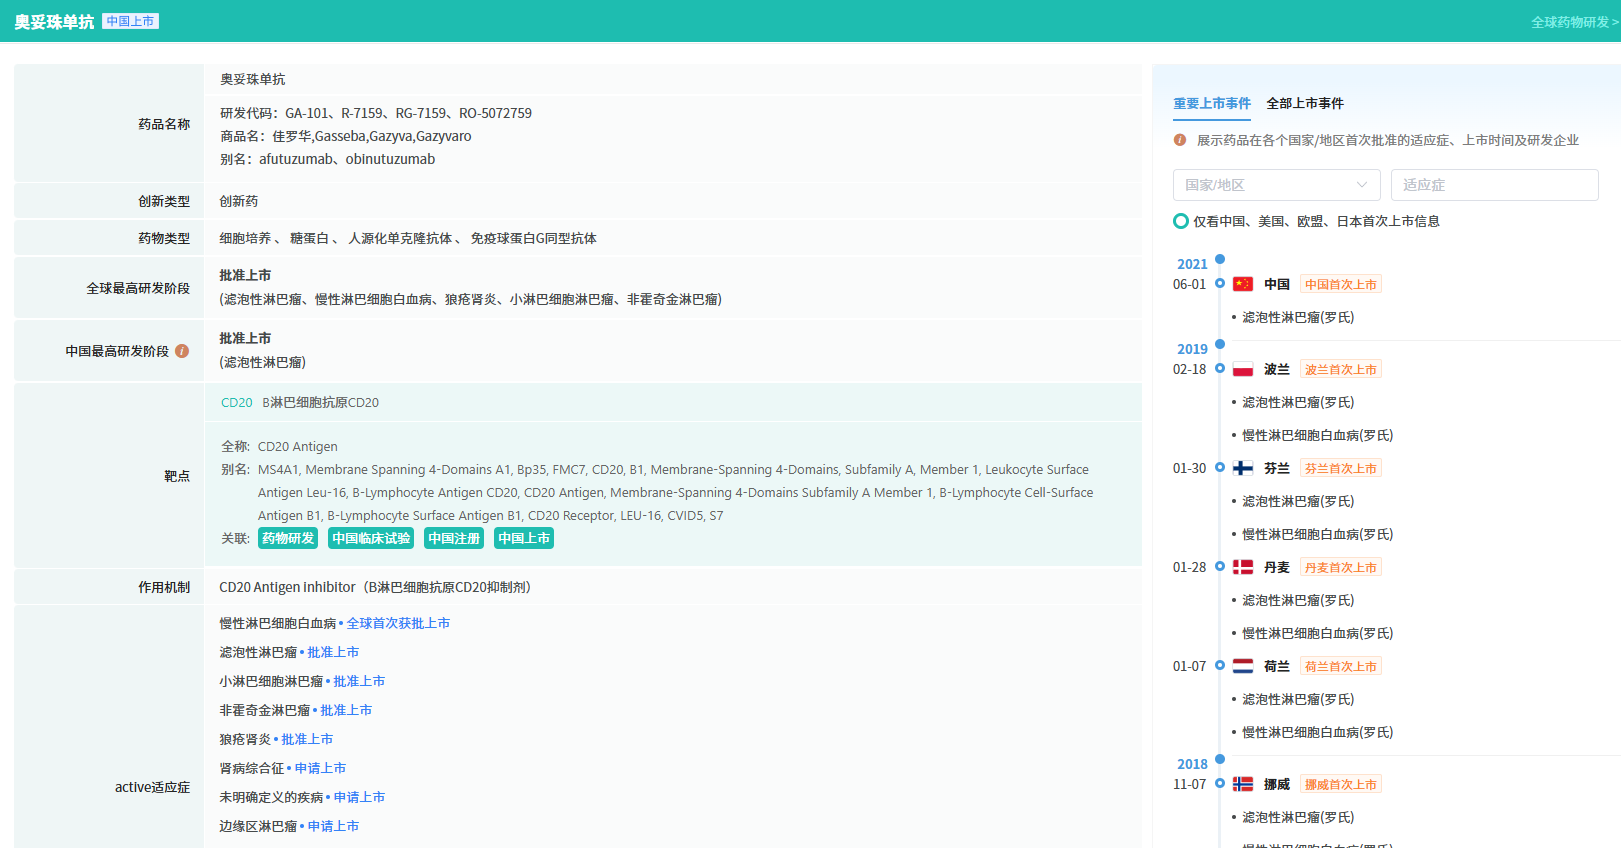Click the Netherlands flag icon
This screenshot has width=1621, height=848.
(x=1243, y=666)
